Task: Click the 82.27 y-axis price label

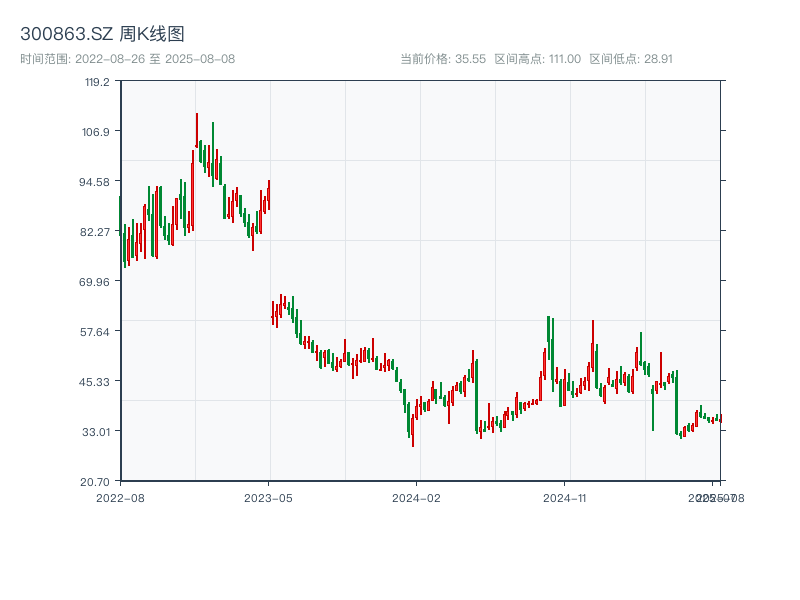Action: click(95, 232)
